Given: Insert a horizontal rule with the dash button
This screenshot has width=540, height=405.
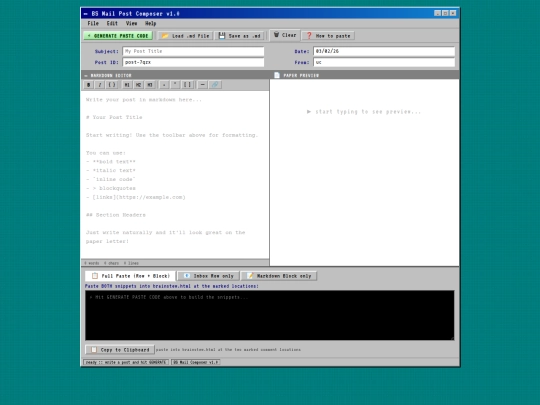Looking at the screenshot, I should point(202,85).
